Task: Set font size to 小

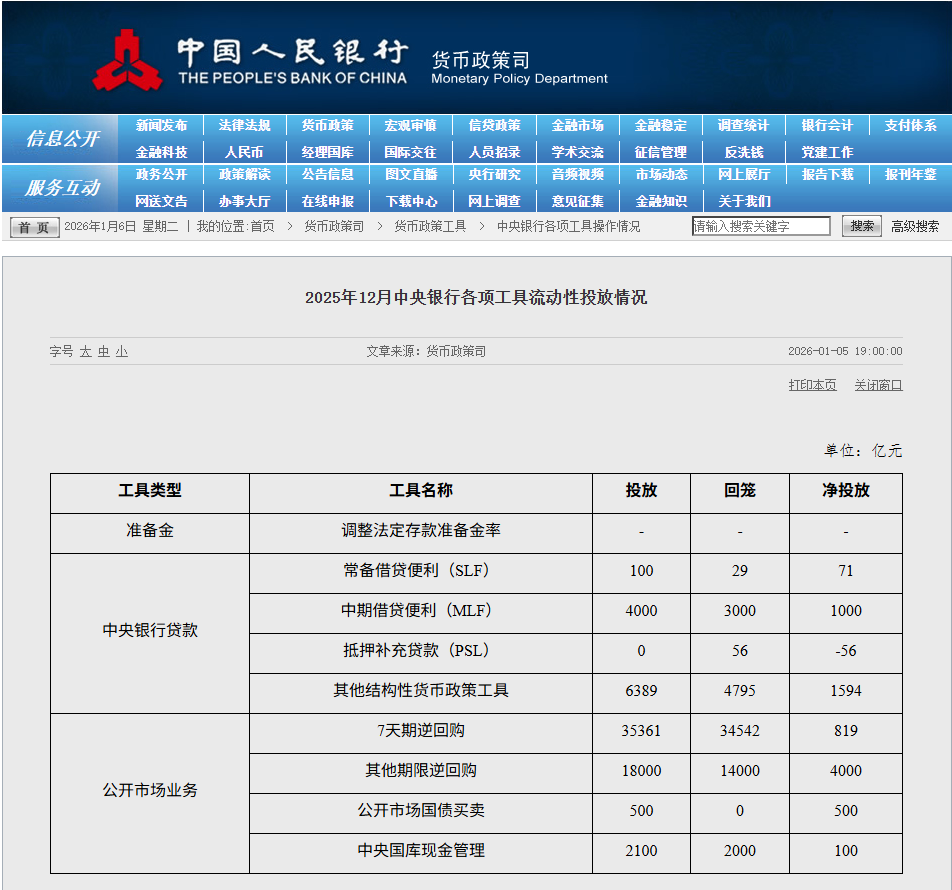Action: pyautogui.click(x=121, y=352)
